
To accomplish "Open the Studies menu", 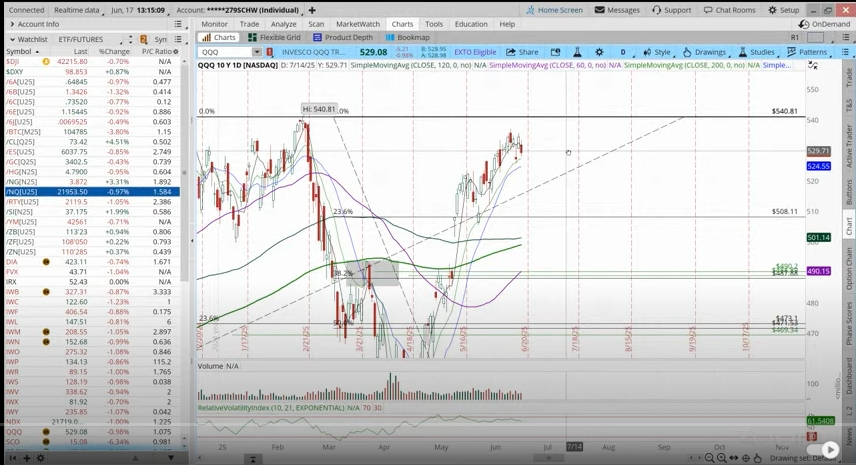I will tap(757, 52).
